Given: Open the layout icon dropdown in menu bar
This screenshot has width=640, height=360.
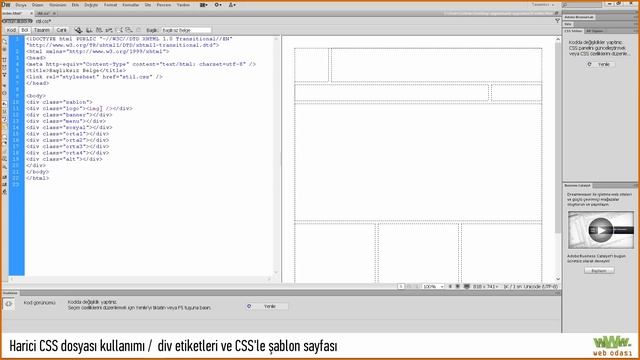Looking at the screenshot, I should (204, 5).
